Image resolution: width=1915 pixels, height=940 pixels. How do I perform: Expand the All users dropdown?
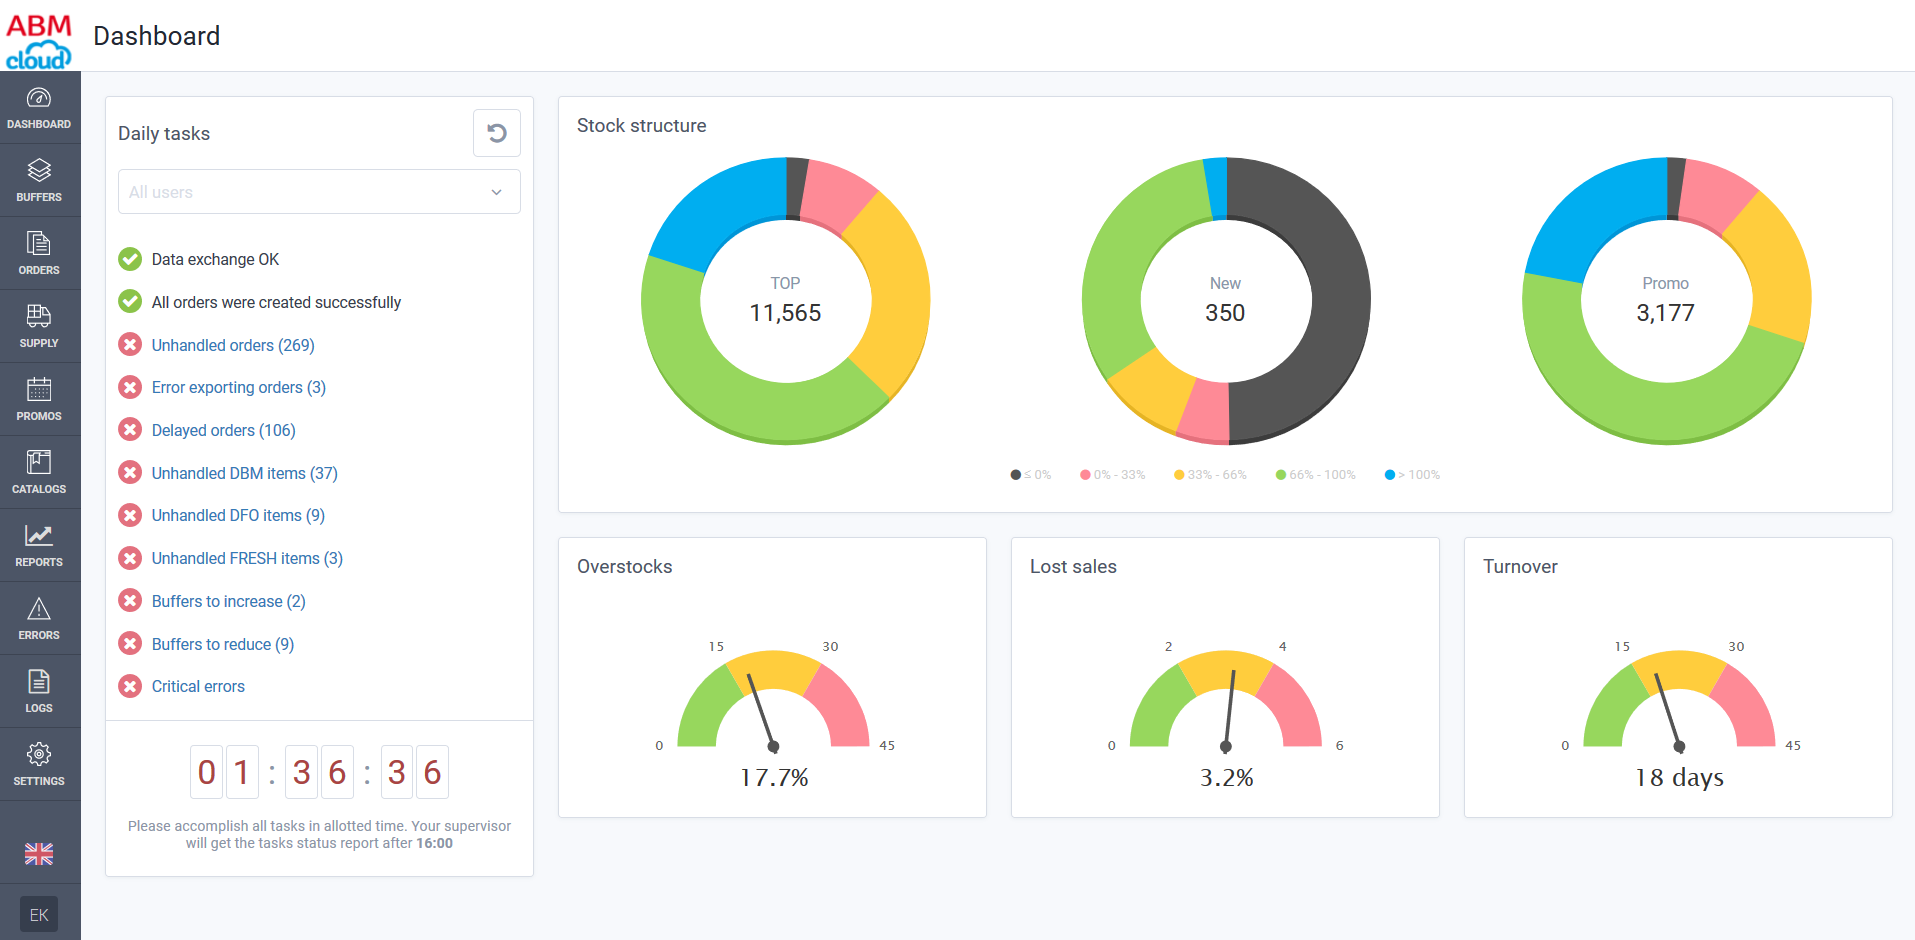pyautogui.click(x=319, y=192)
